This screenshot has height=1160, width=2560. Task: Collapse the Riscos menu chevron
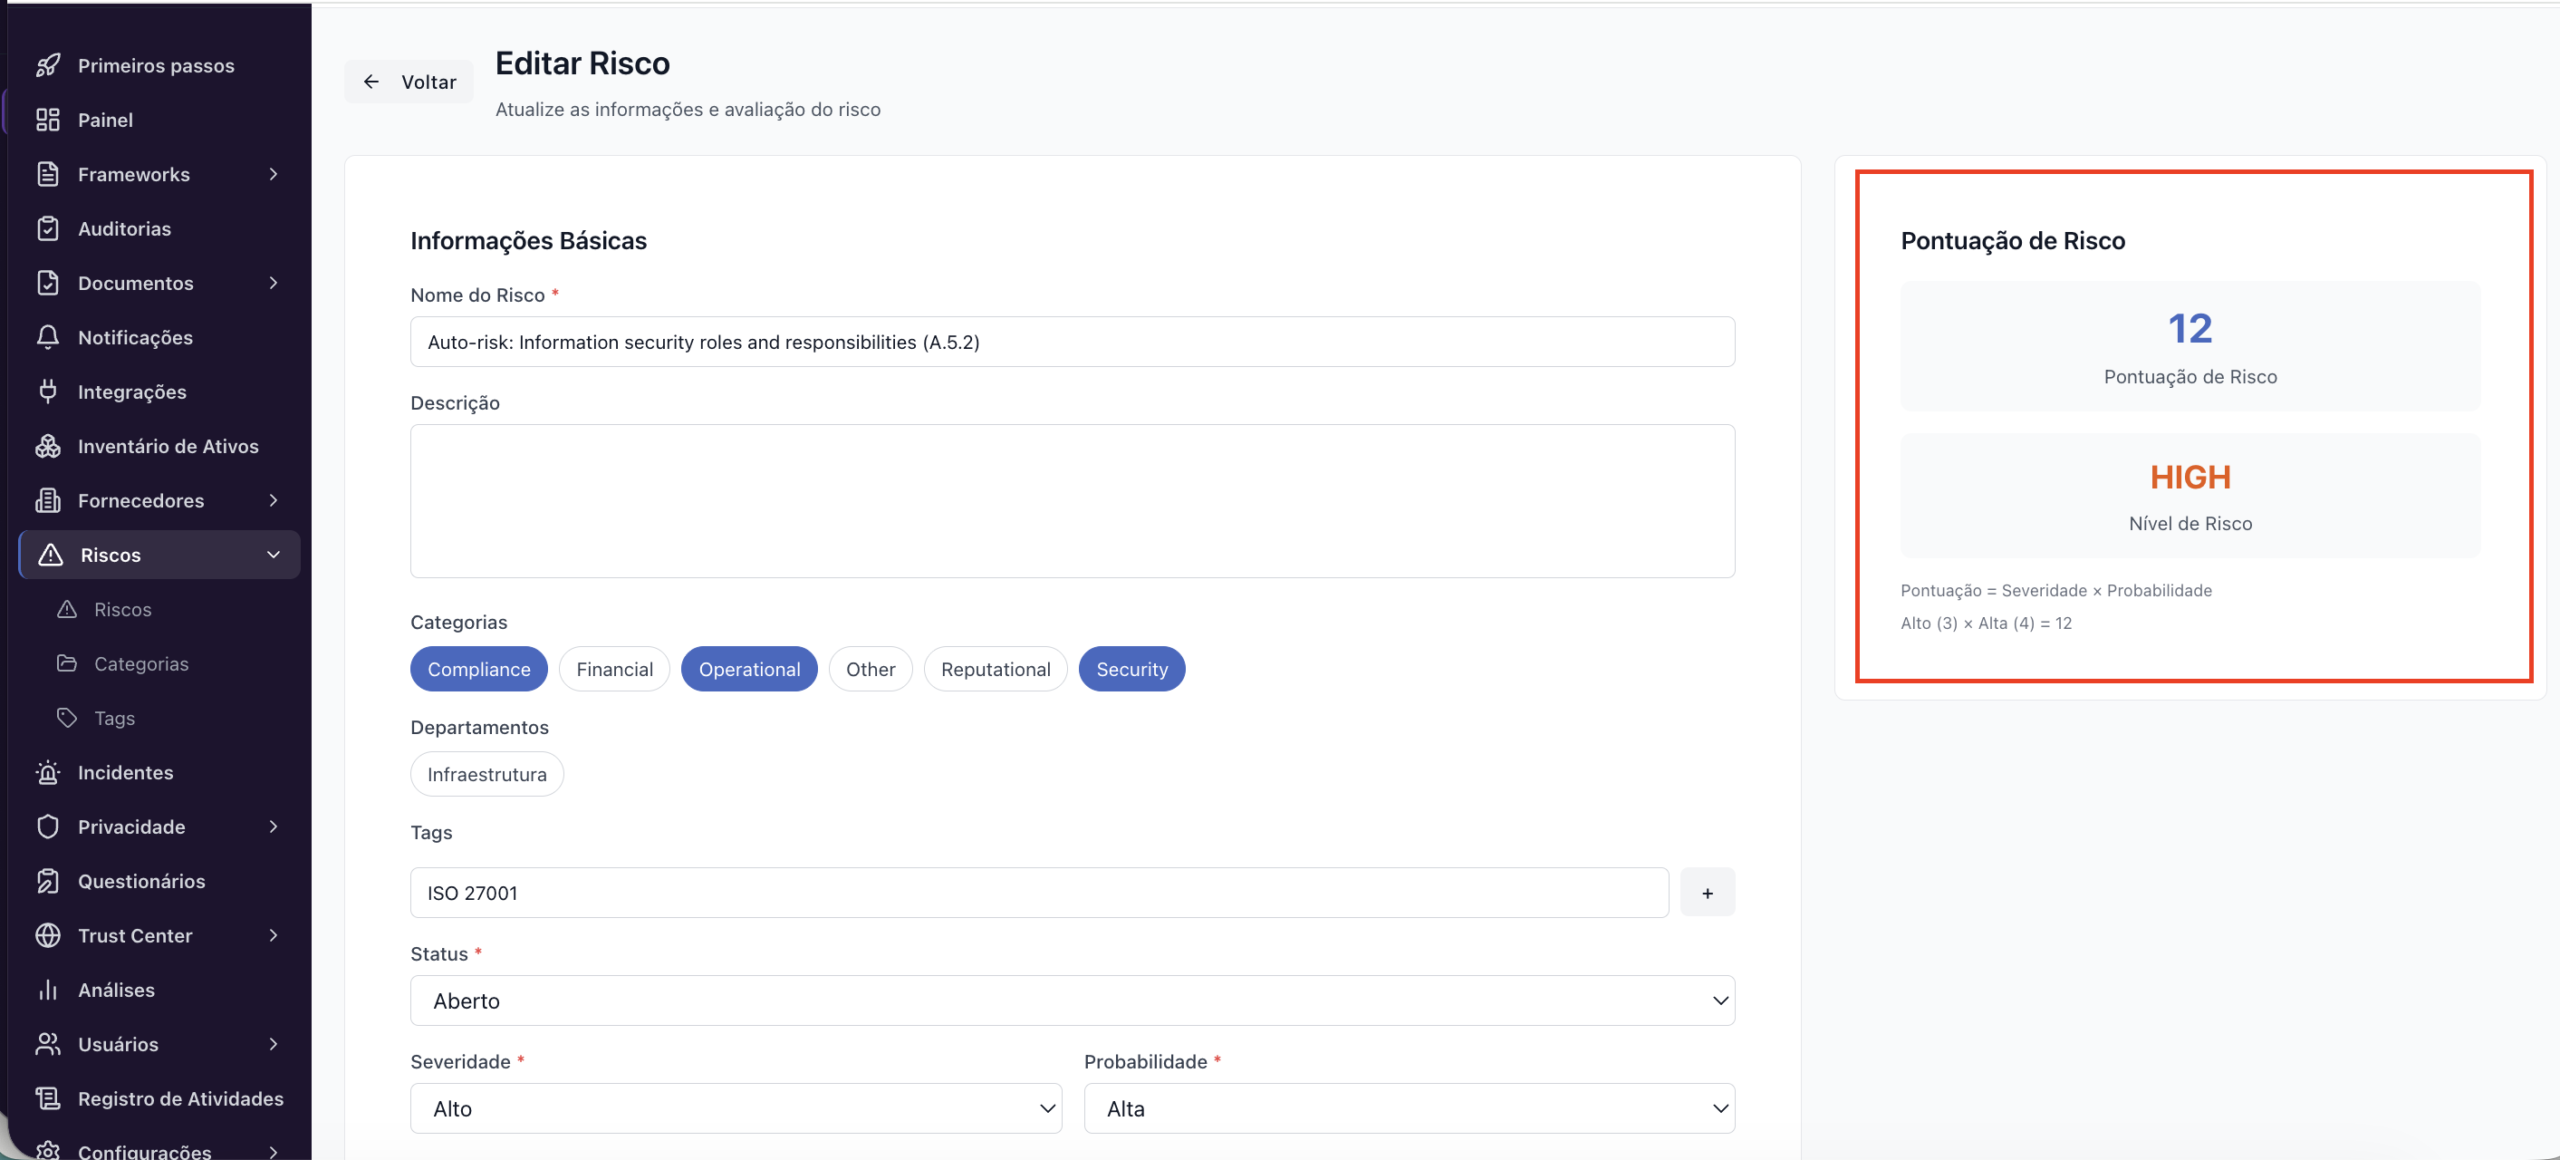(x=274, y=555)
